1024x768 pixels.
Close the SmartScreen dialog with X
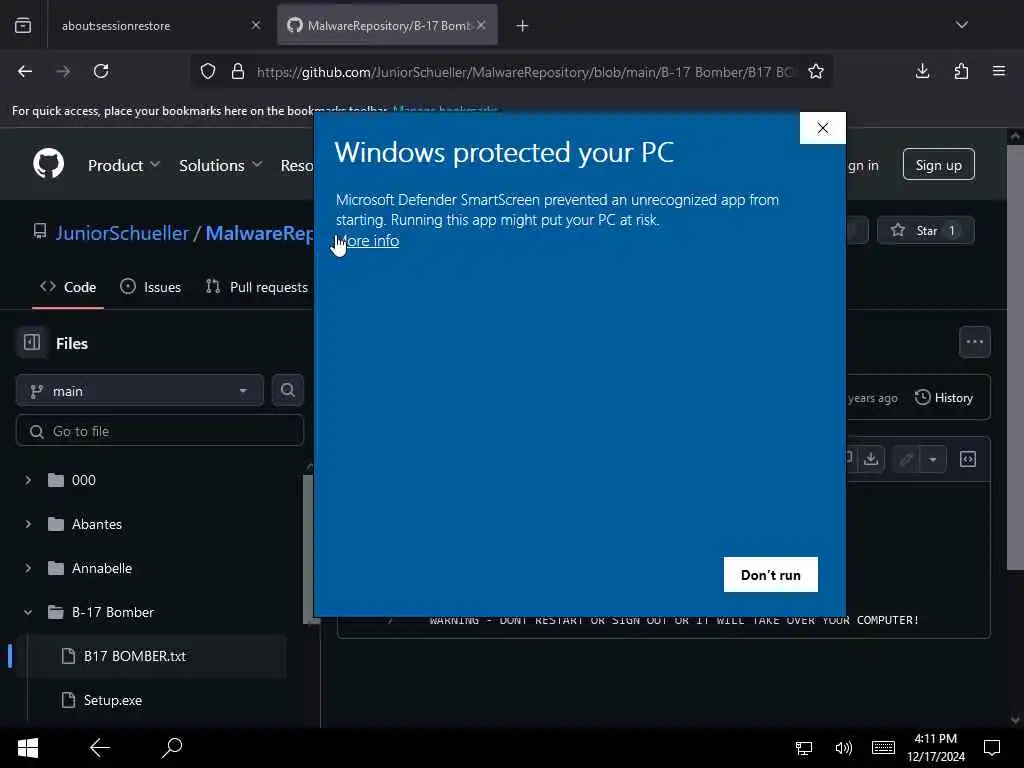click(823, 128)
